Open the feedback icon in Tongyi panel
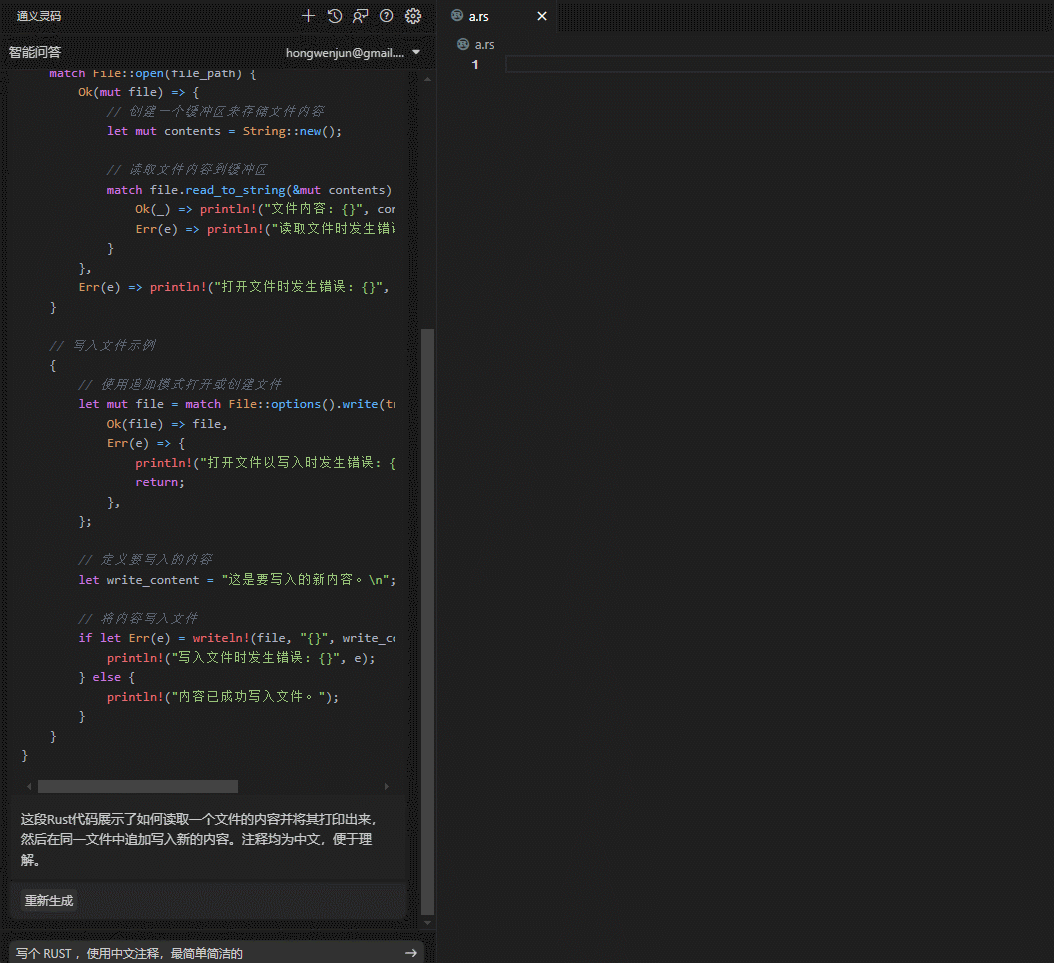1054x963 pixels. pos(361,16)
